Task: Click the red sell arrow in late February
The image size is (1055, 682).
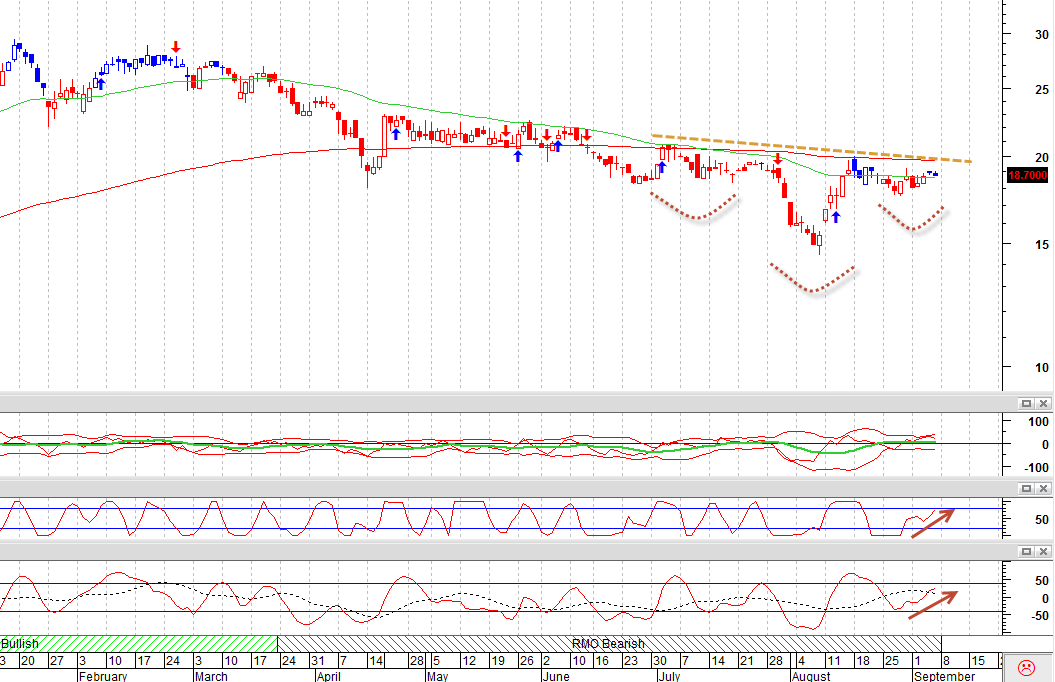Action: (176, 46)
